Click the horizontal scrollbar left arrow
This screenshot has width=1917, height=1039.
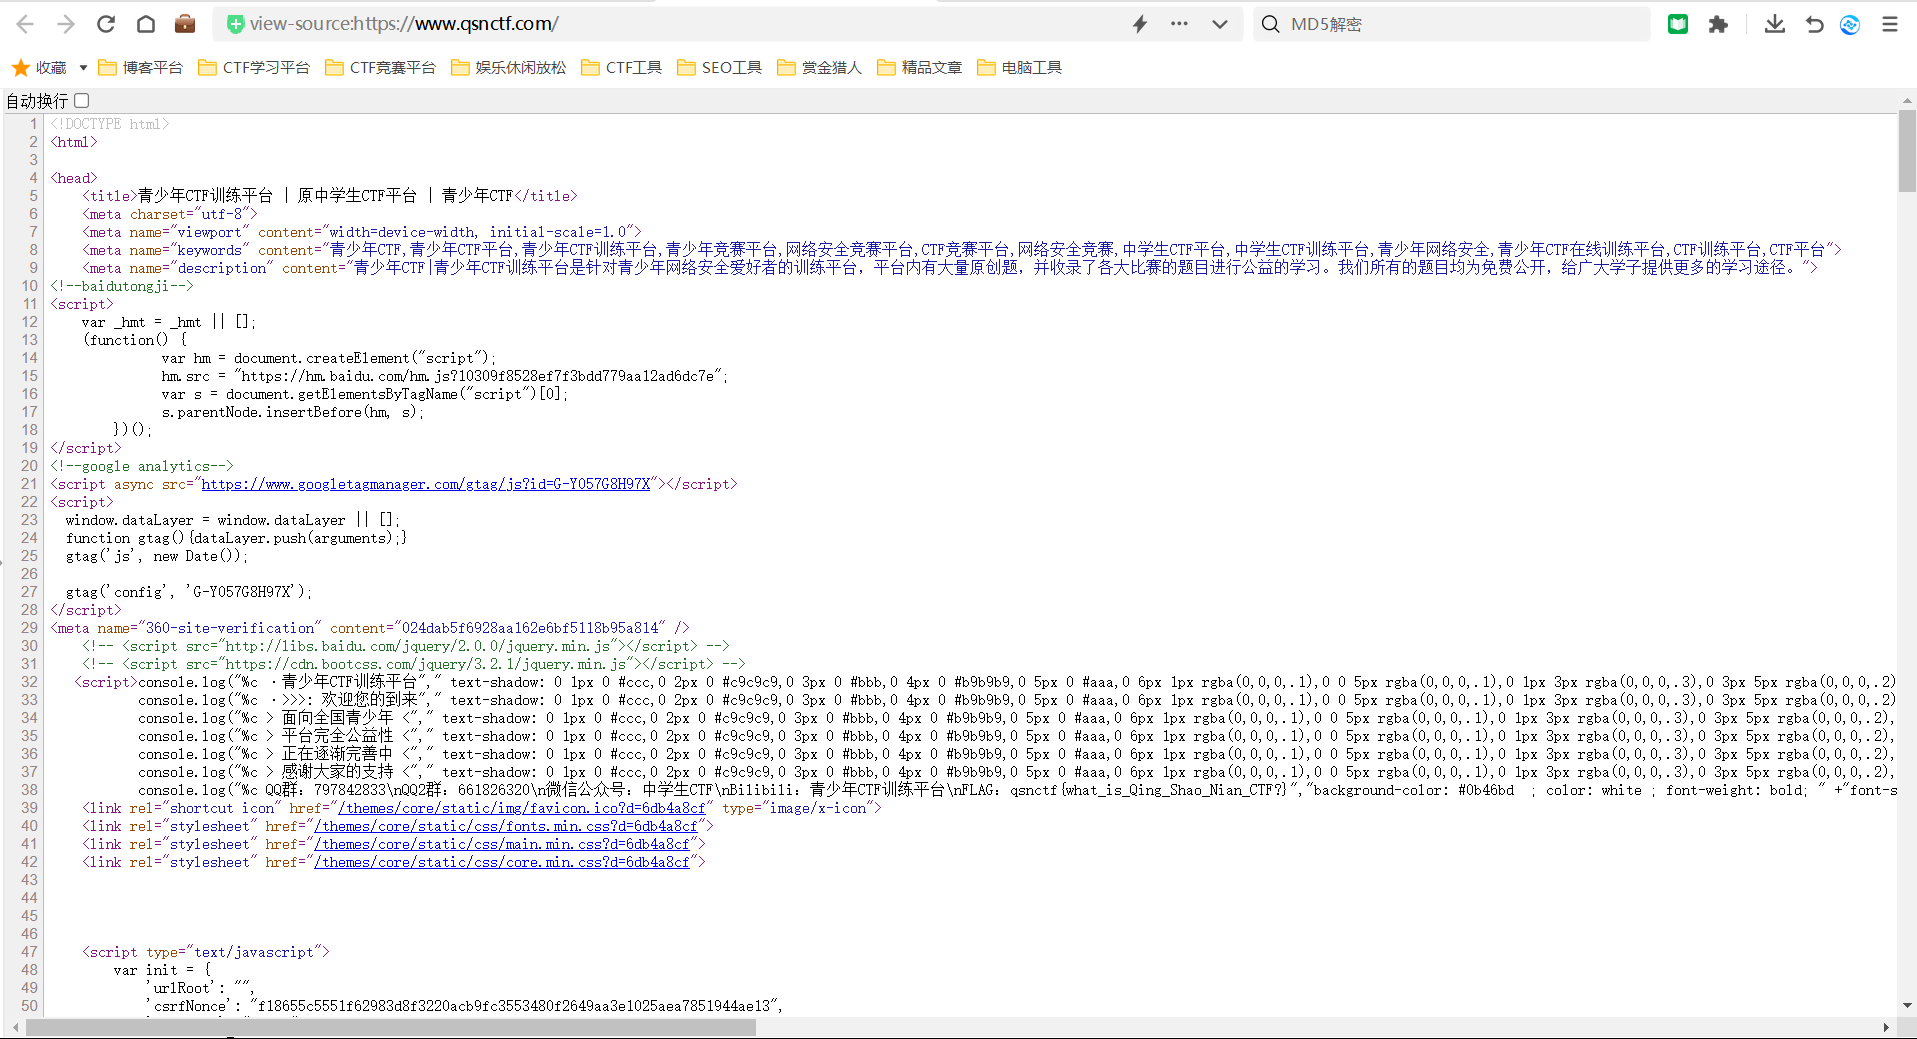click(15, 1027)
